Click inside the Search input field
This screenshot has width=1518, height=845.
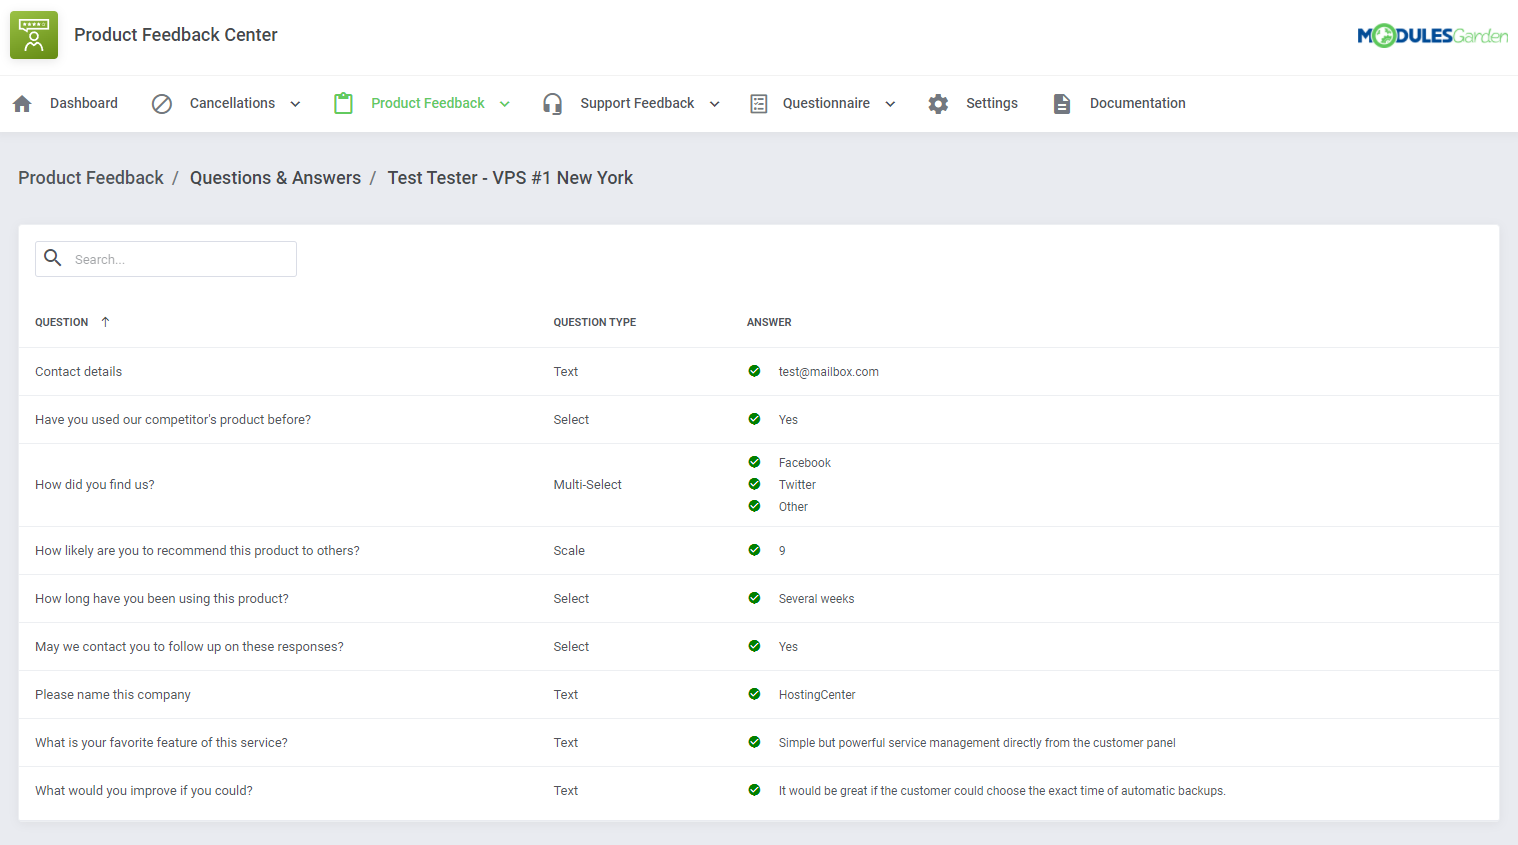tap(180, 258)
